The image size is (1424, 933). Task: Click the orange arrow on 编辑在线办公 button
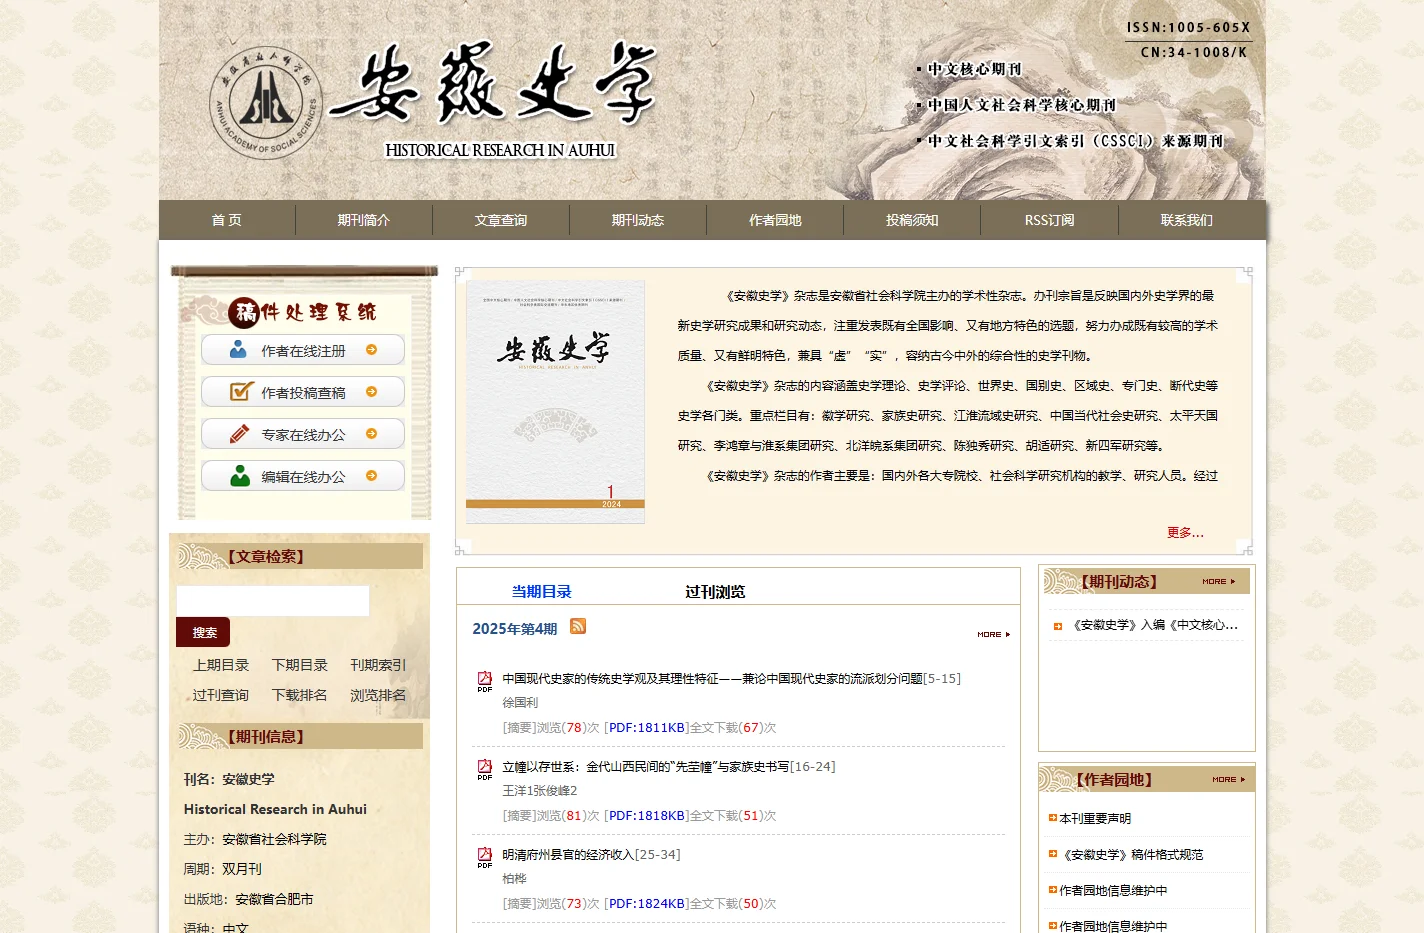click(x=371, y=476)
